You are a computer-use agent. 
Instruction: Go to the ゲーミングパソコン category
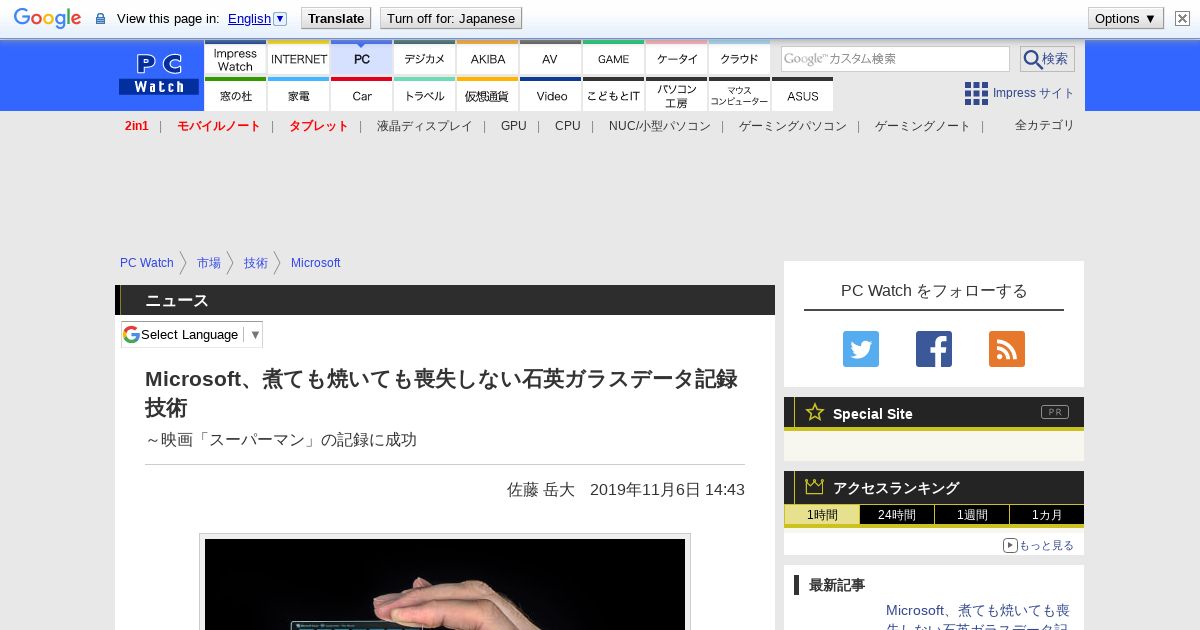point(793,126)
